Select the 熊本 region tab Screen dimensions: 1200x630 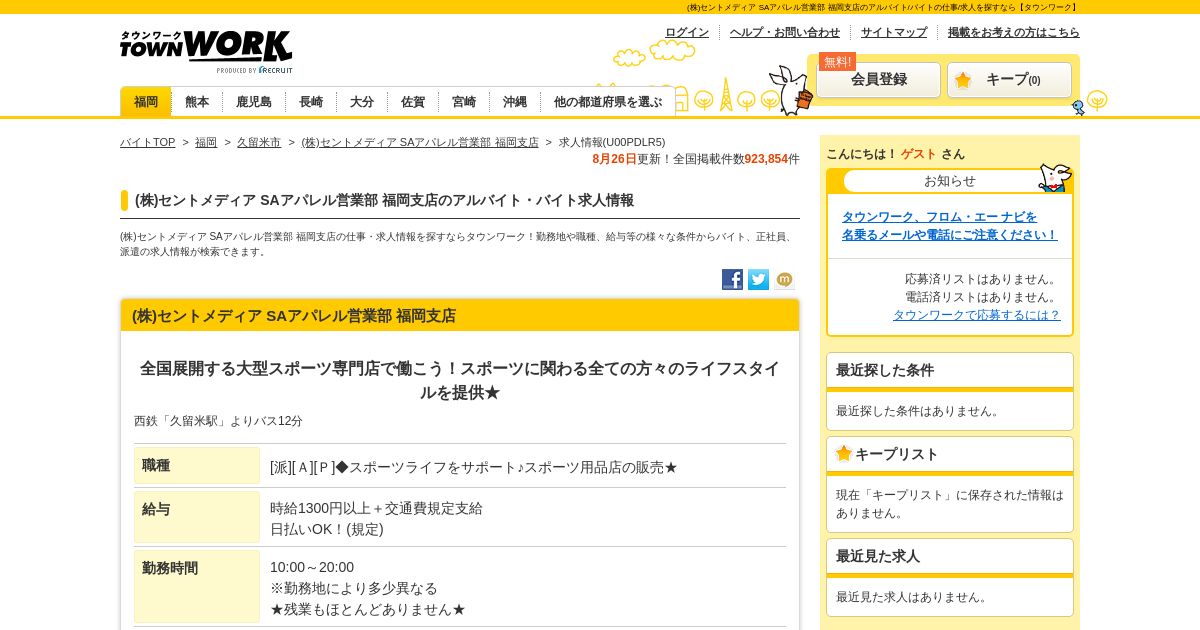(197, 102)
